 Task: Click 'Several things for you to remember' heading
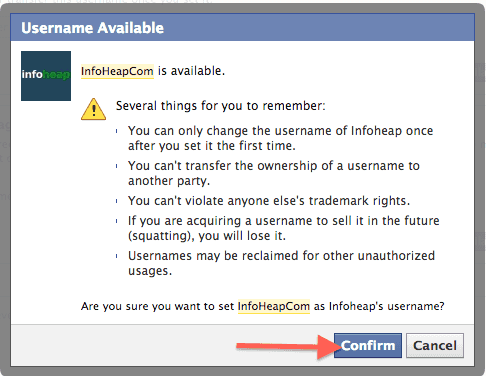[x=220, y=106]
